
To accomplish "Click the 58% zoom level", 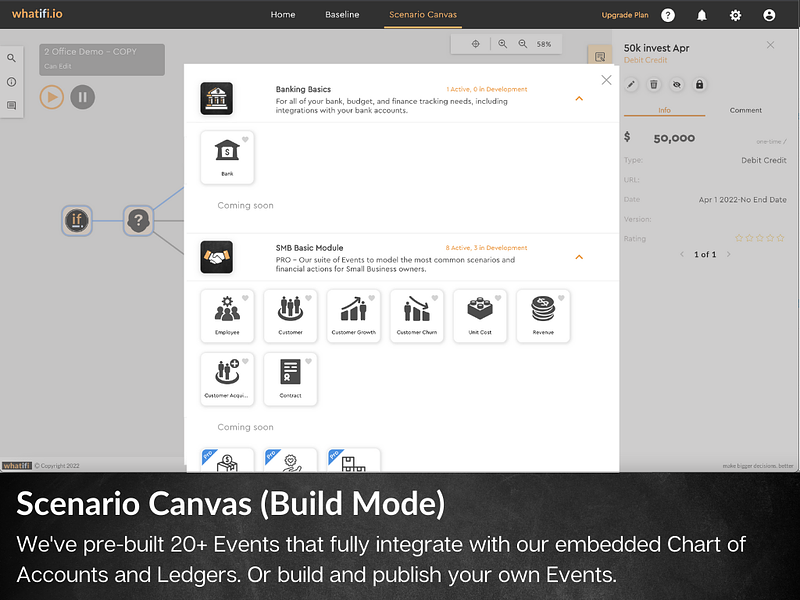I will 544,44.
